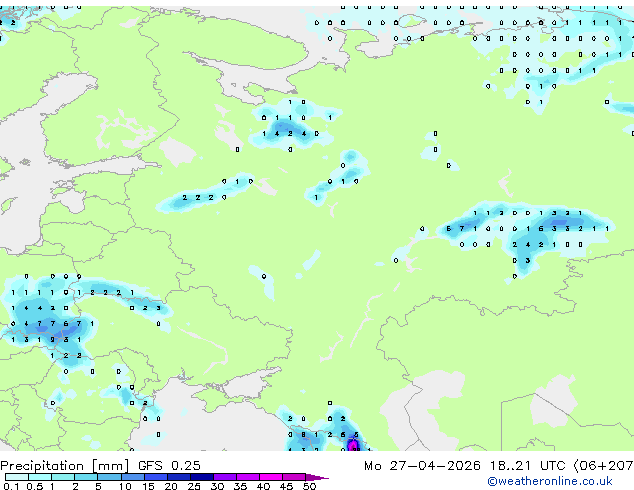Select the legend swatch between 35 and 40
This screenshot has height=490, width=634.
[248, 477]
